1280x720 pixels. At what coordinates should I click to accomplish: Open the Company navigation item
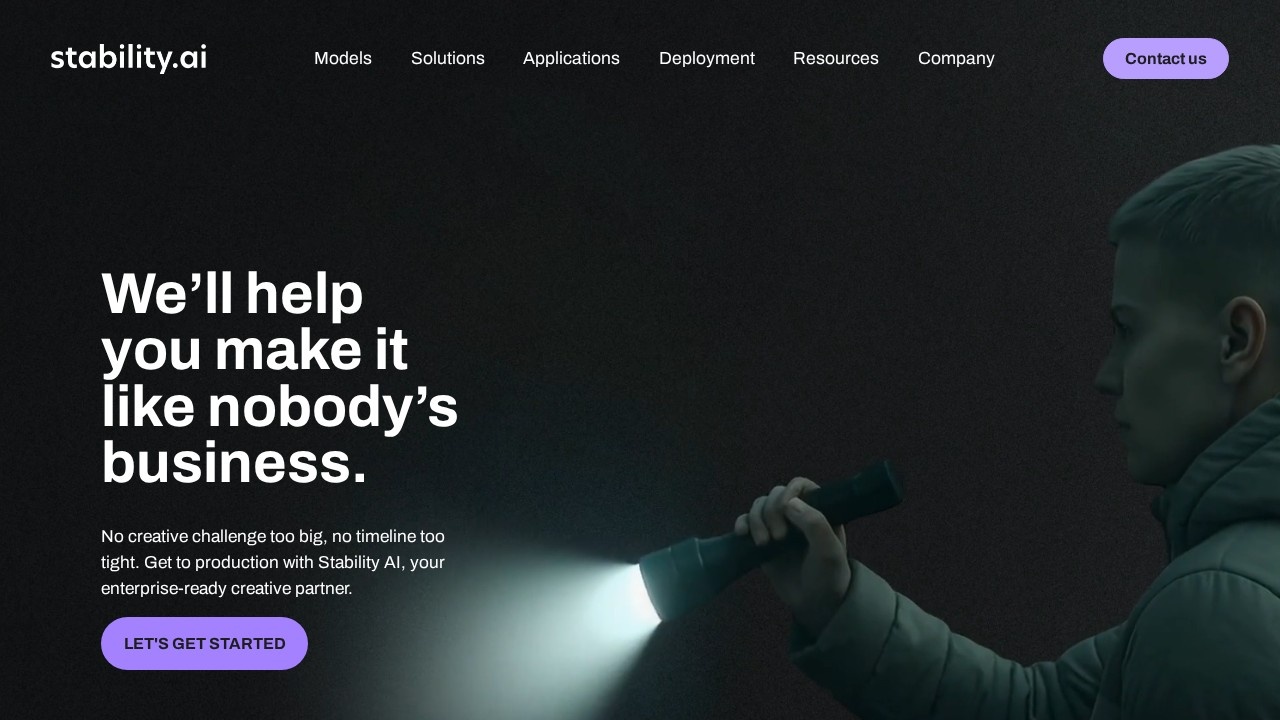tap(956, 58)
